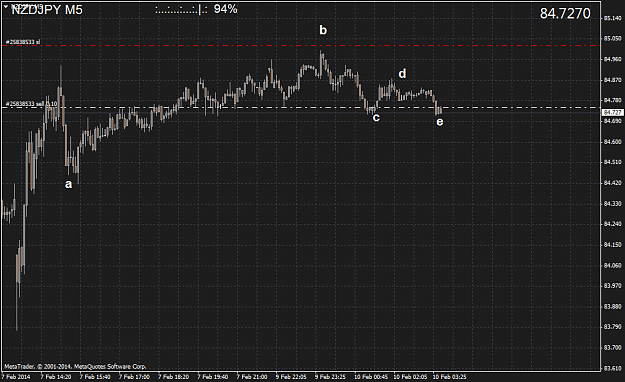Click price scale value 84.780
The image size is (625, 382).
click(613, 100)
